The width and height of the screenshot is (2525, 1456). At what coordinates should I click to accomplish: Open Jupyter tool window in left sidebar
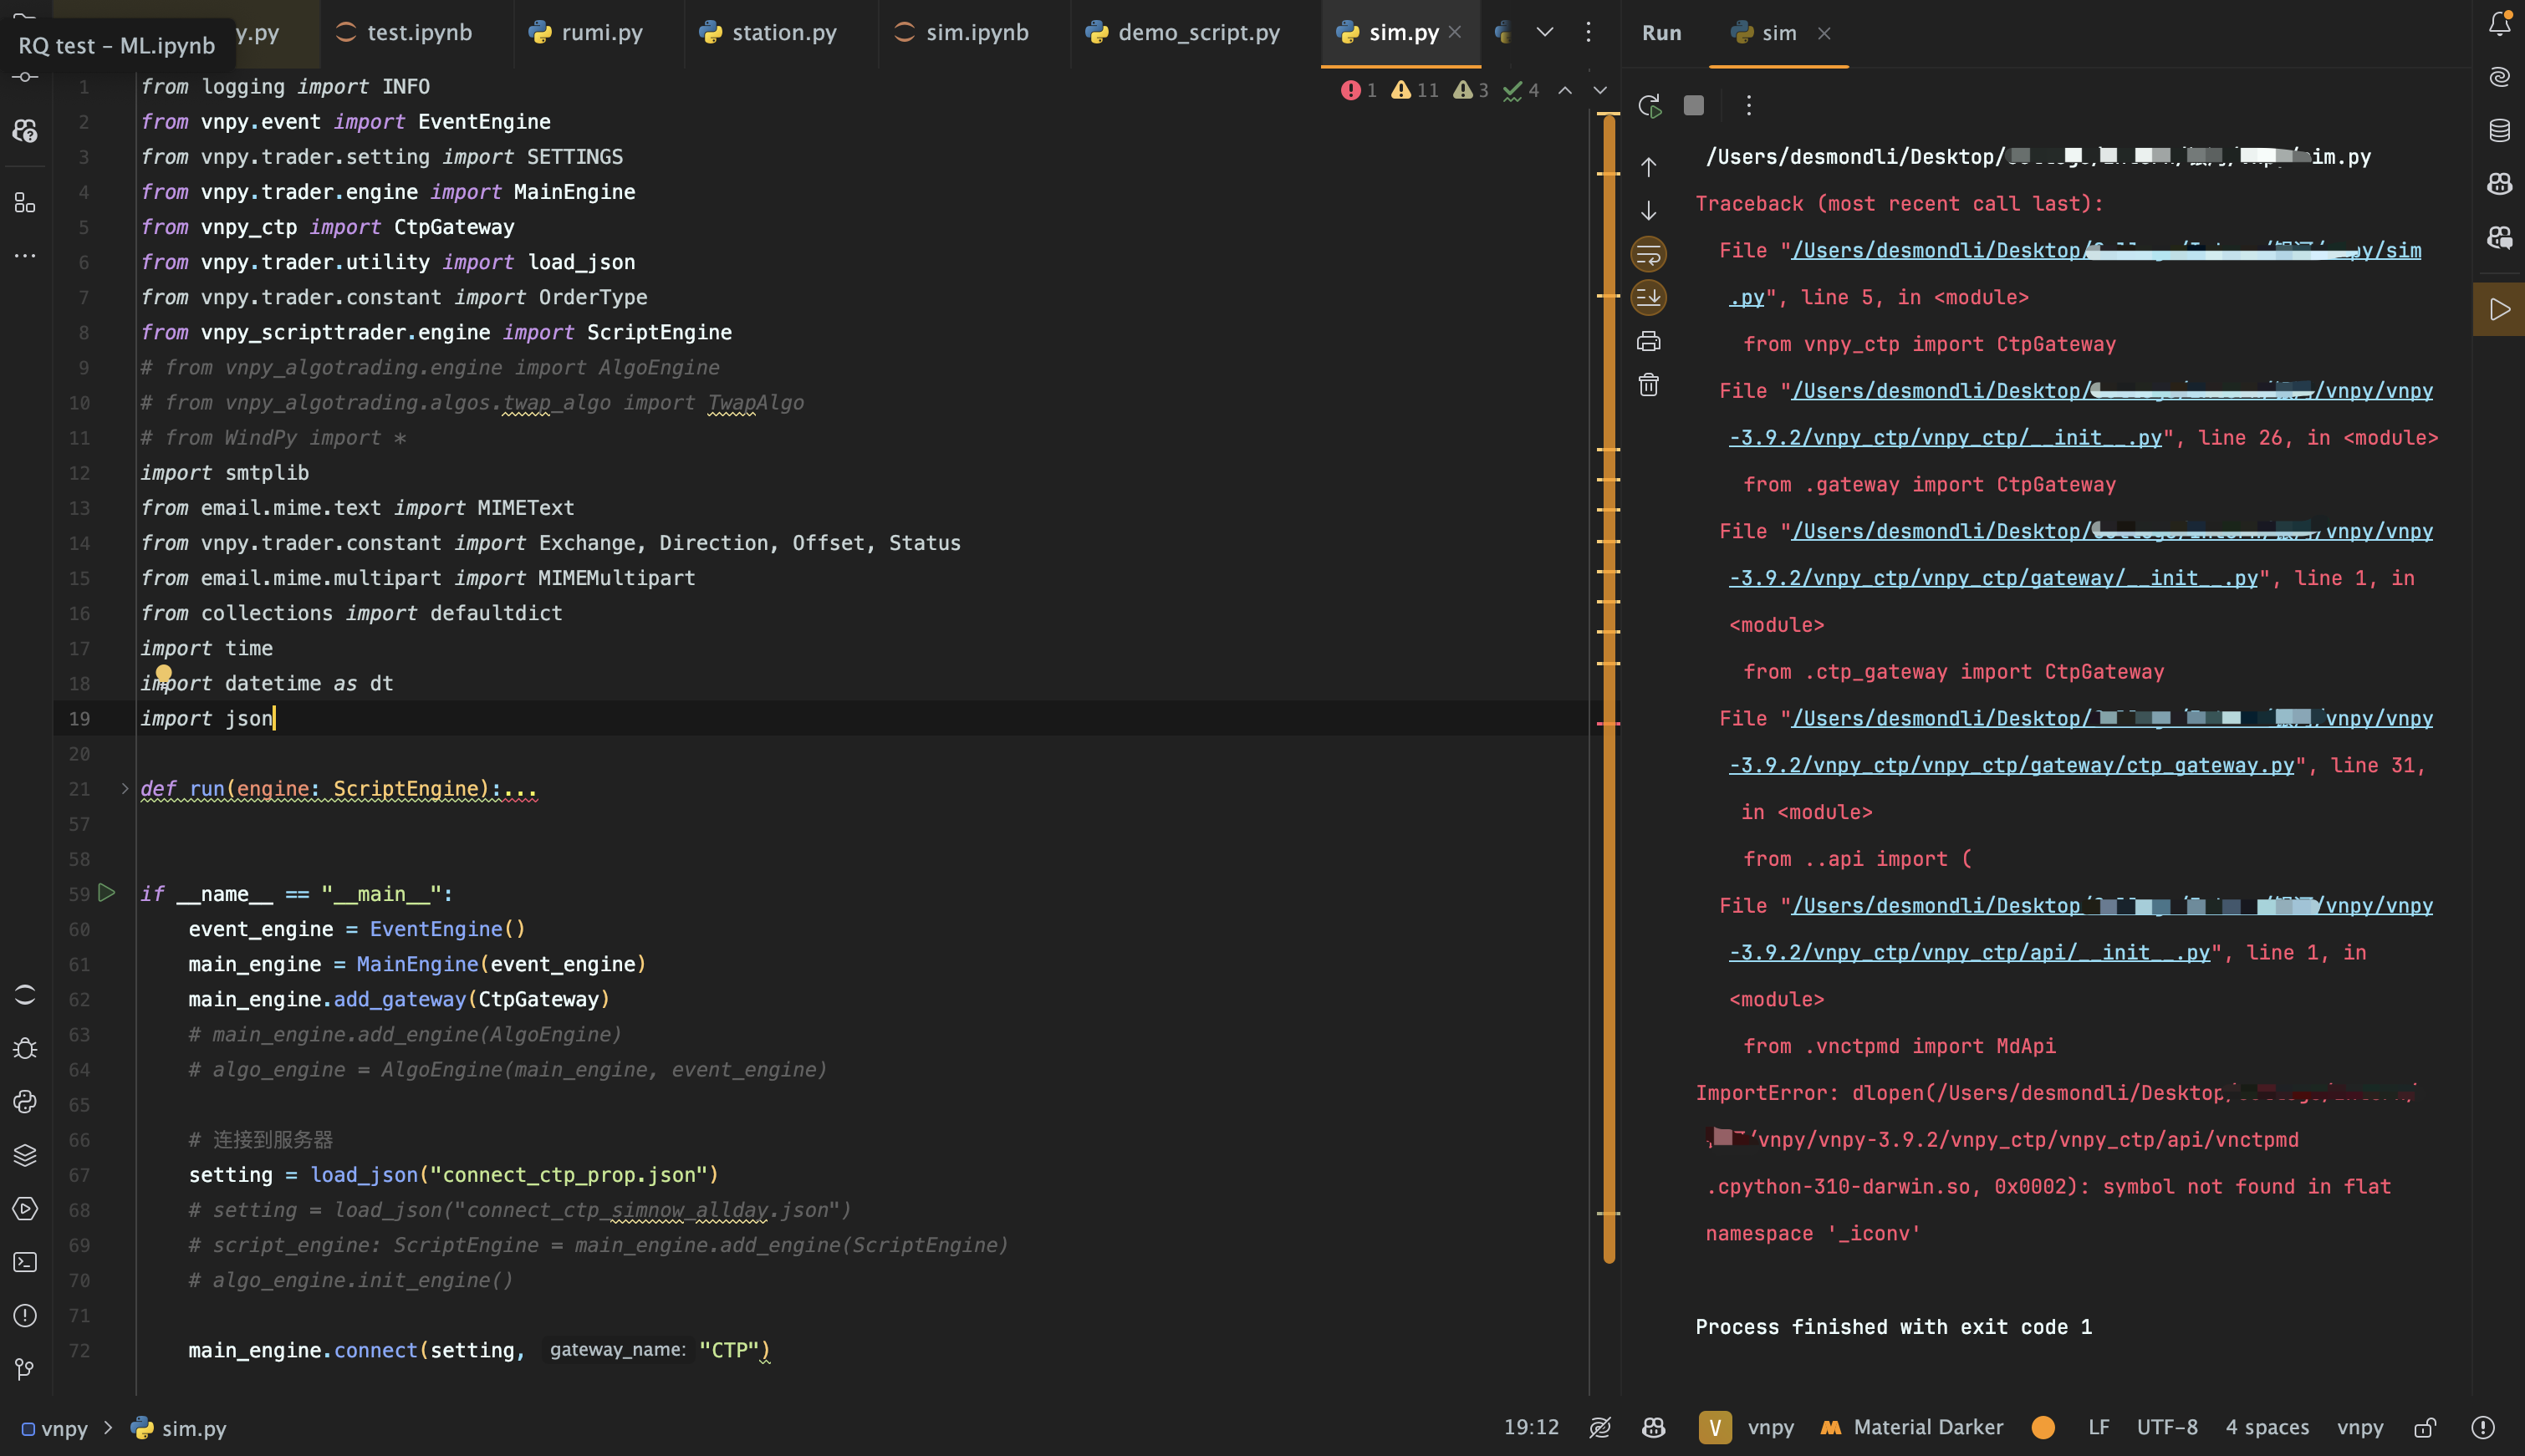[x=25, y=994]
